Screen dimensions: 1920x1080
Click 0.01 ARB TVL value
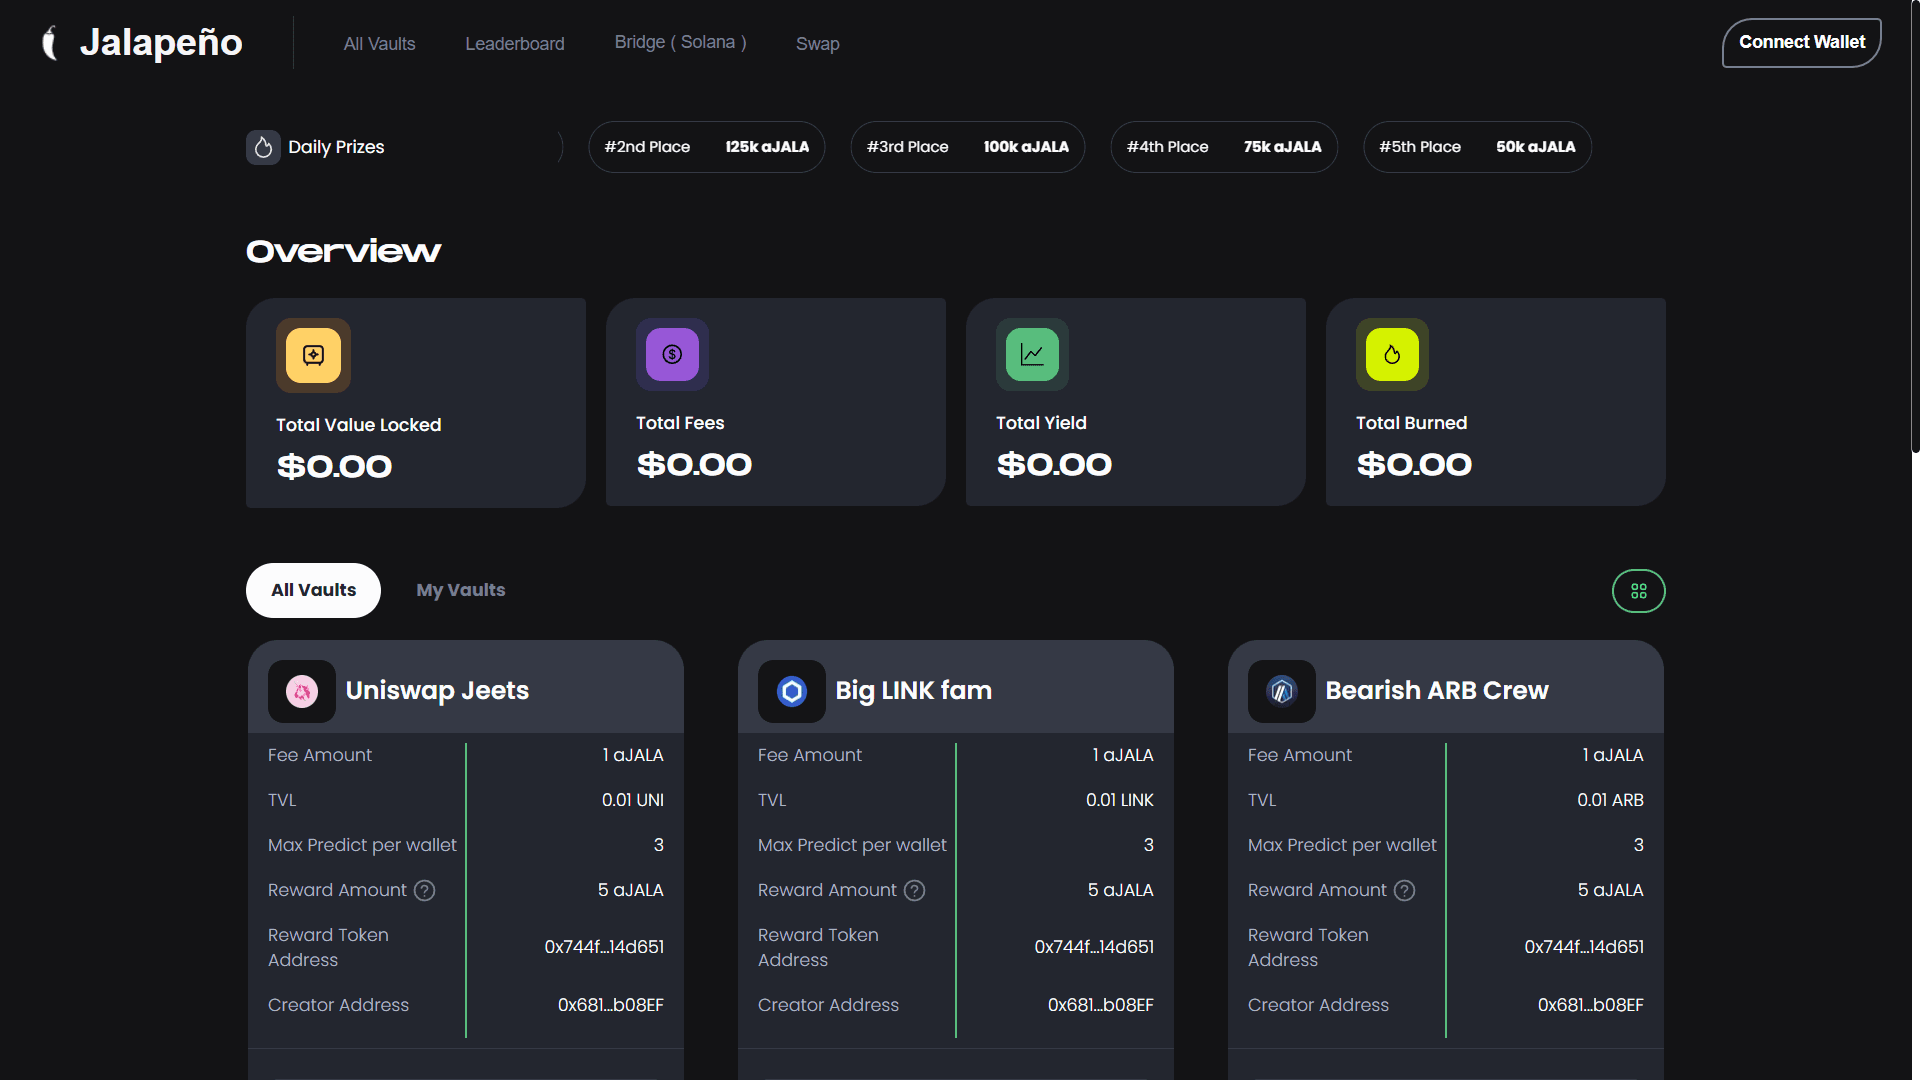coord(1611,800)
